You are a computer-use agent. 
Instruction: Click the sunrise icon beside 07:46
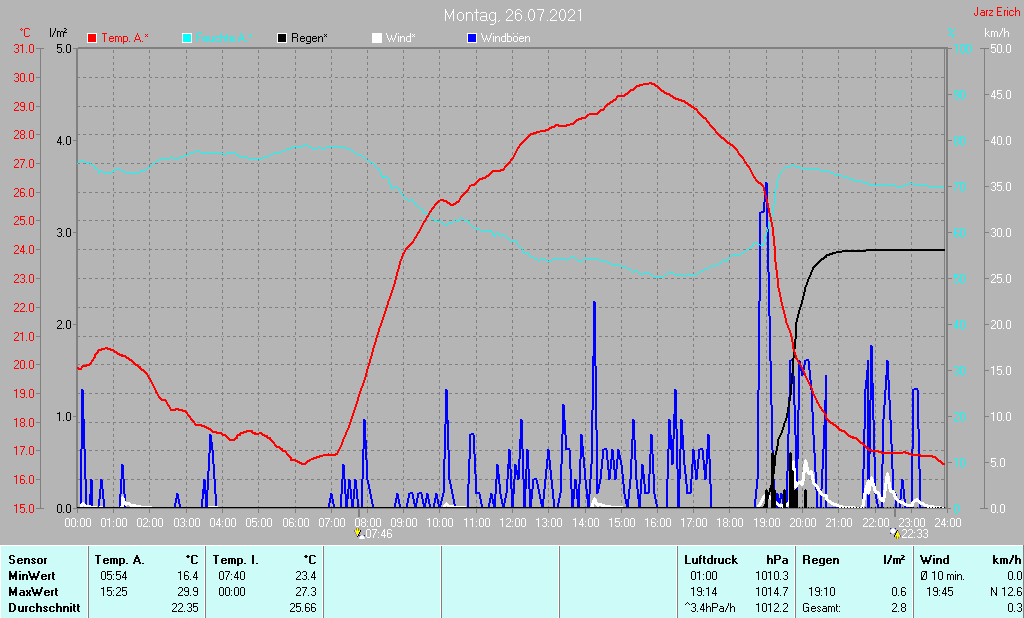359,533
